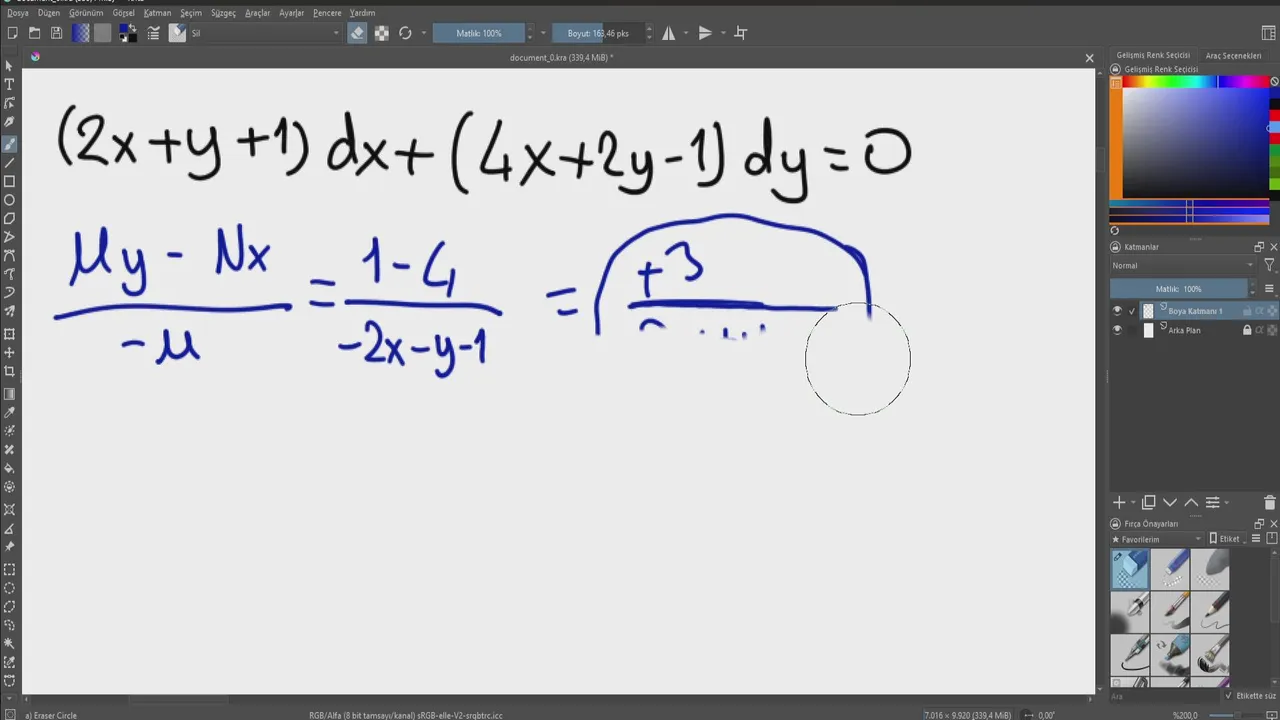This screenshot has height=720, width=1280.
Task: Select the Calligraphy tool
Action: coord(9,122)
